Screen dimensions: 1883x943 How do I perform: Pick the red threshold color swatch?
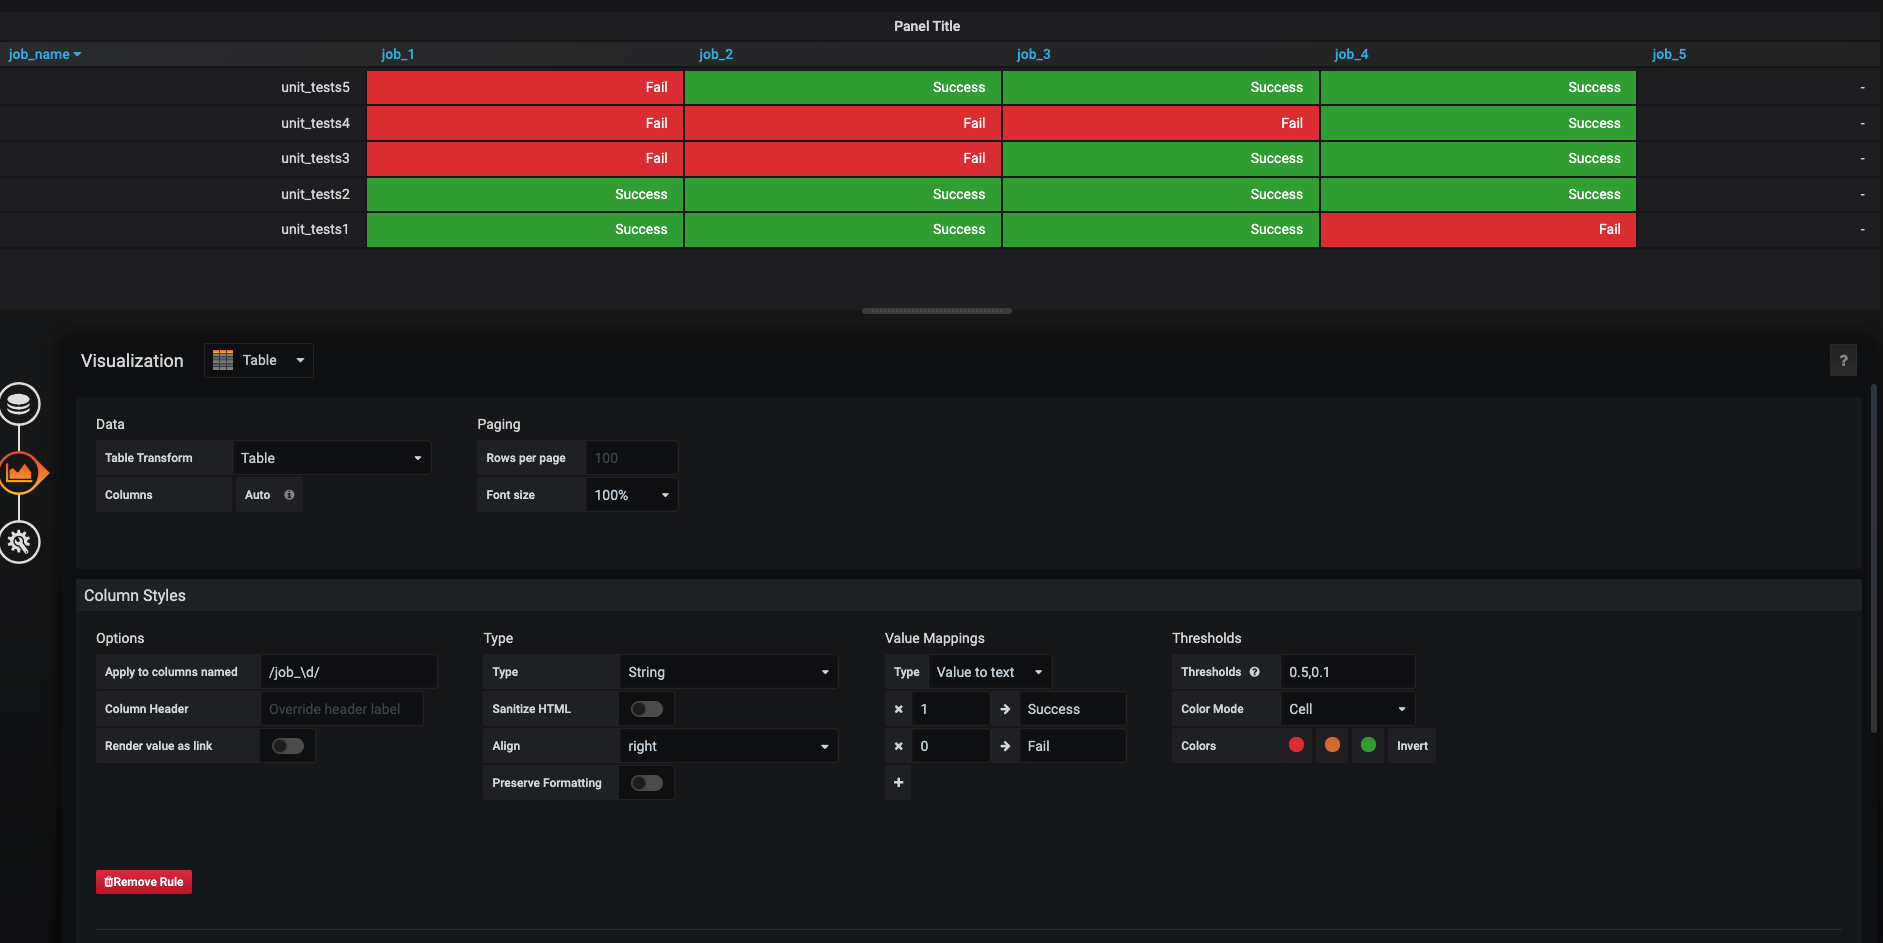(1296, 745)
